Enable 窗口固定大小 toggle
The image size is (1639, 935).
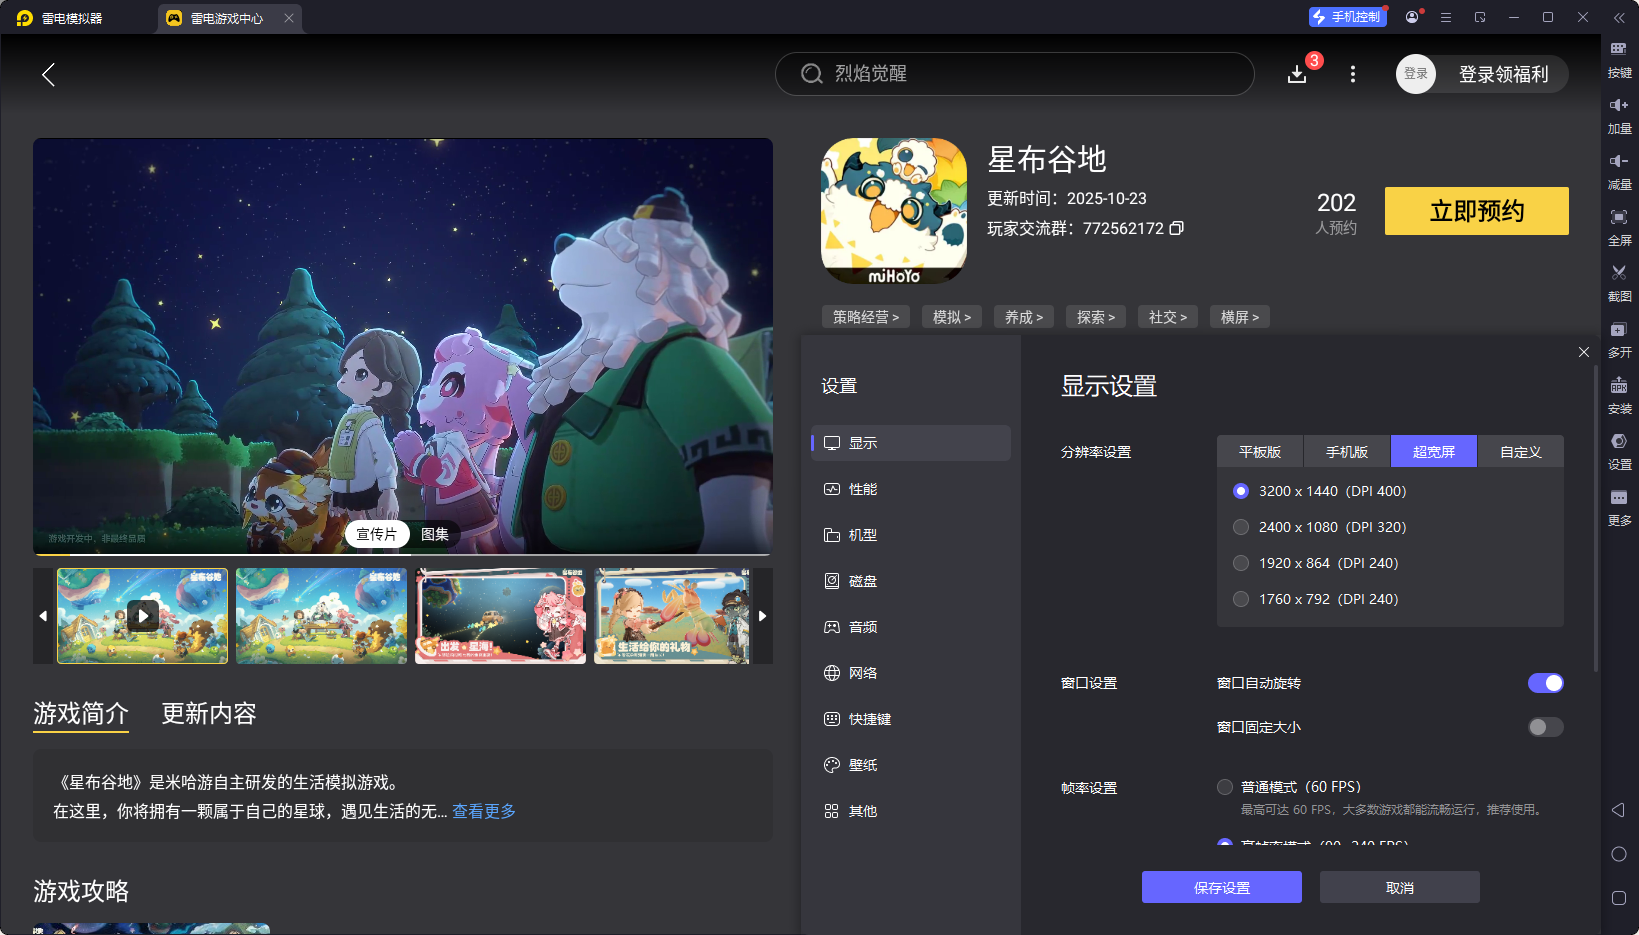pyautogui.click(x=1545, y=727)
